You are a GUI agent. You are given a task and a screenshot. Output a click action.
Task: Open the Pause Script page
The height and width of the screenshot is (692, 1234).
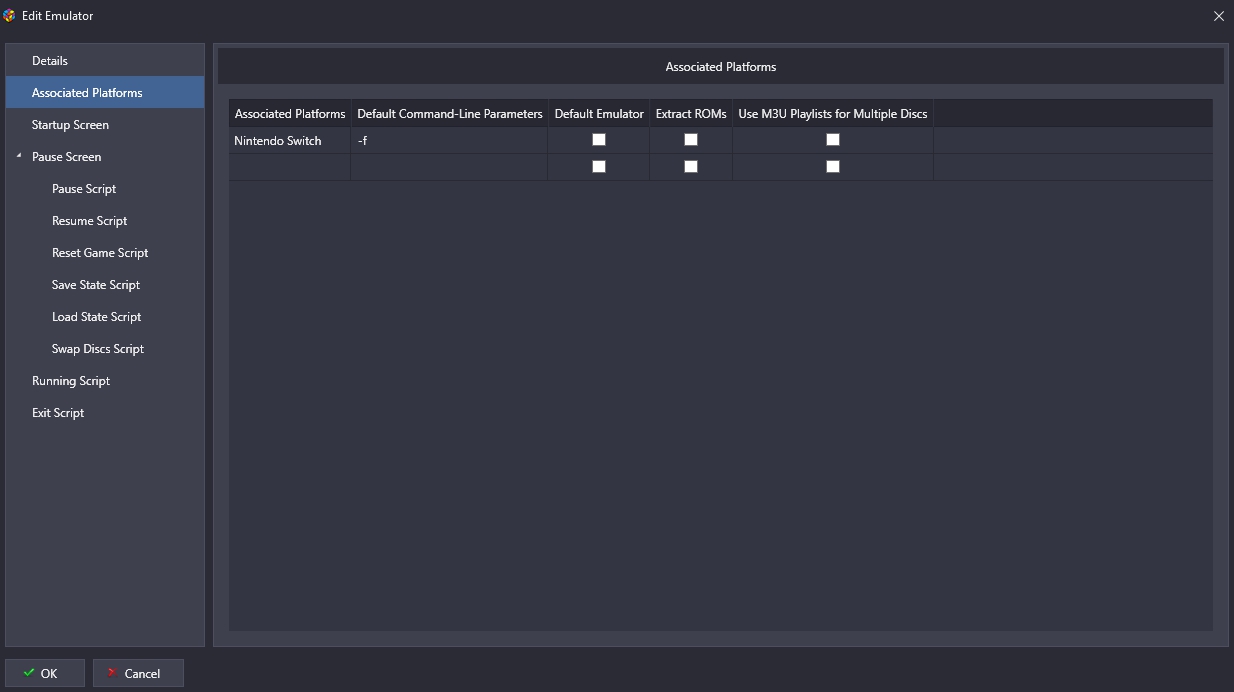pyautogui.click(x=84, y=189)
